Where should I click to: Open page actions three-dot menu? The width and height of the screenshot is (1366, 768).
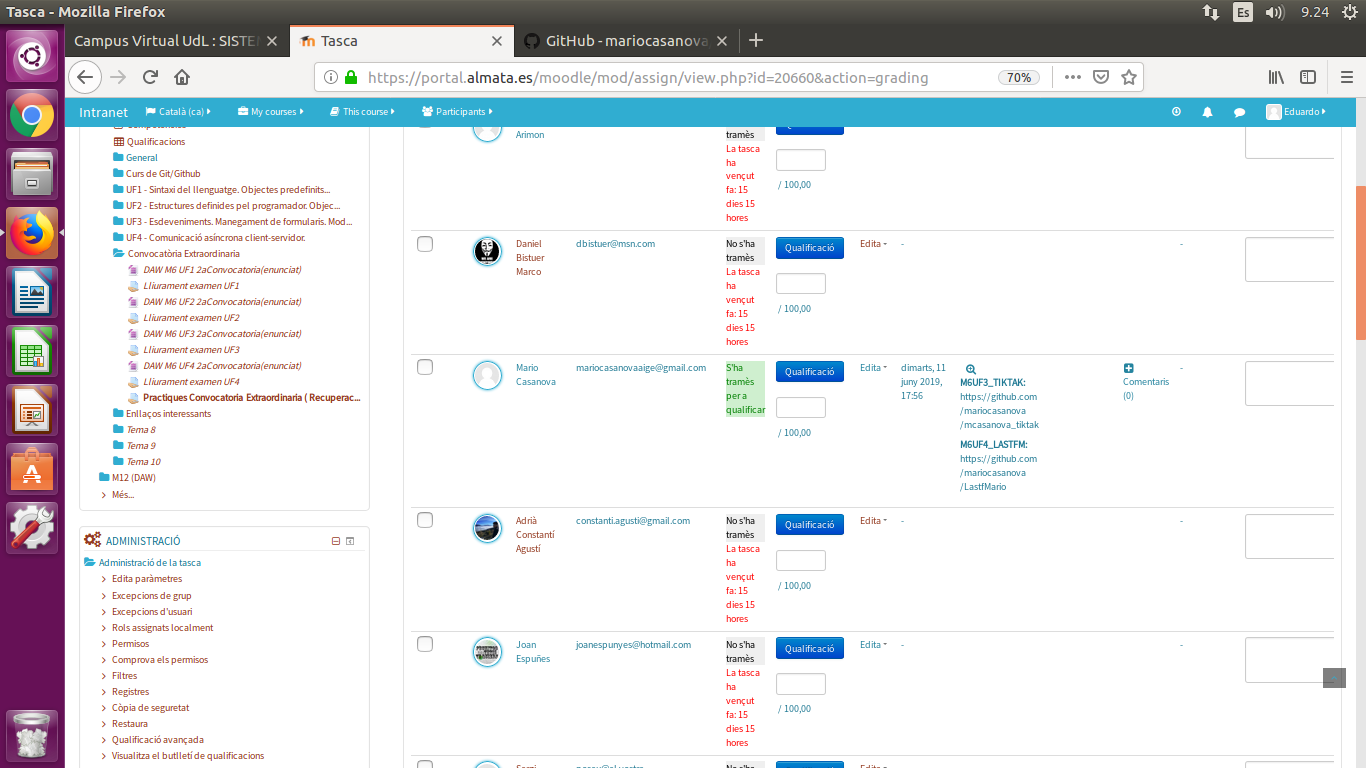1073,77
